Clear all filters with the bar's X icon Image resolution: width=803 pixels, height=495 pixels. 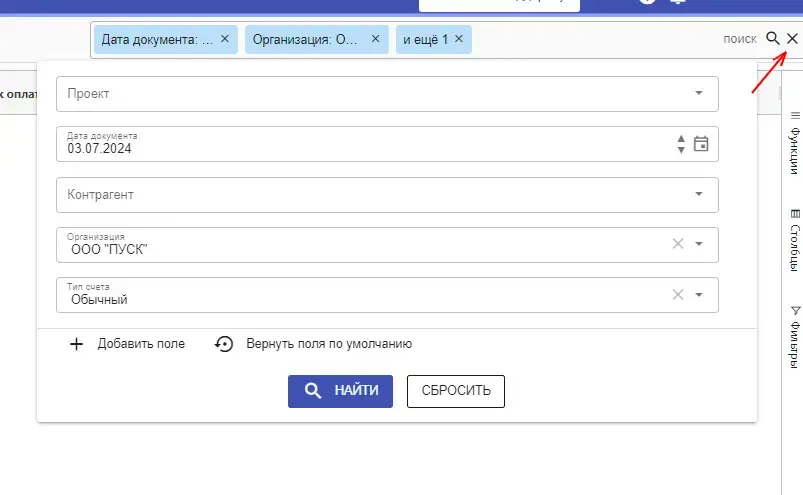point(792,38)
